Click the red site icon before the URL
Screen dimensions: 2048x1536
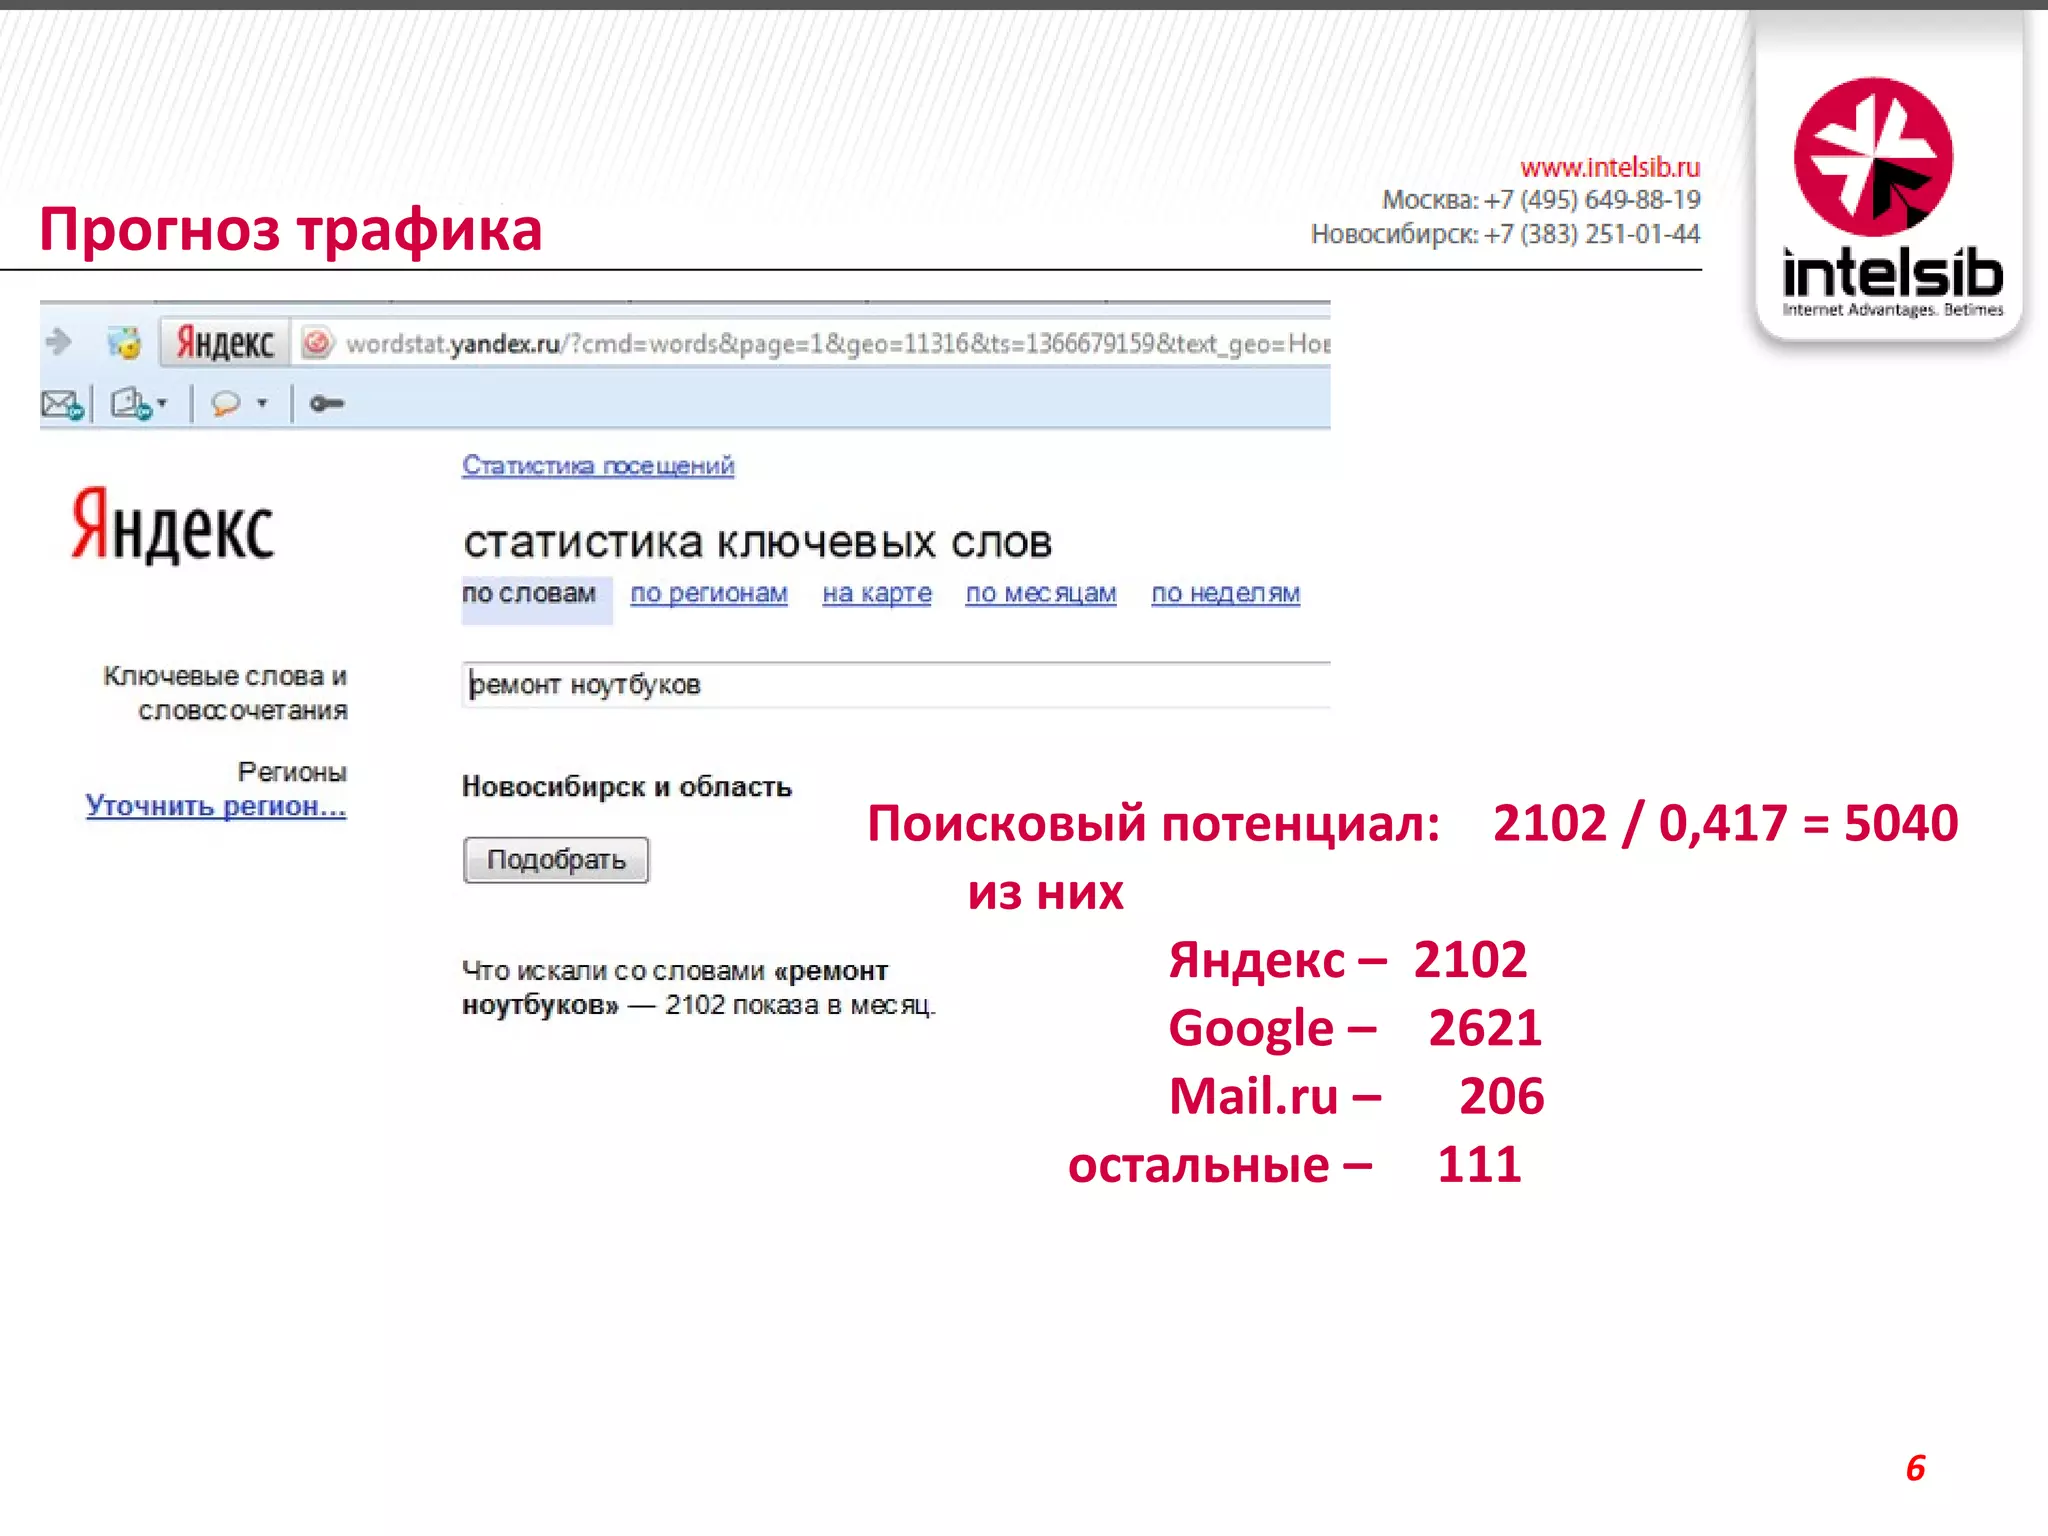tap(317, 343)
